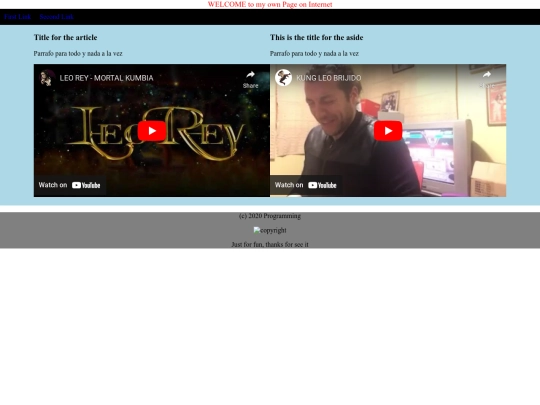Click the broken copyright image in footer
This screenshot has width=540, height=405.
[270, 230]
